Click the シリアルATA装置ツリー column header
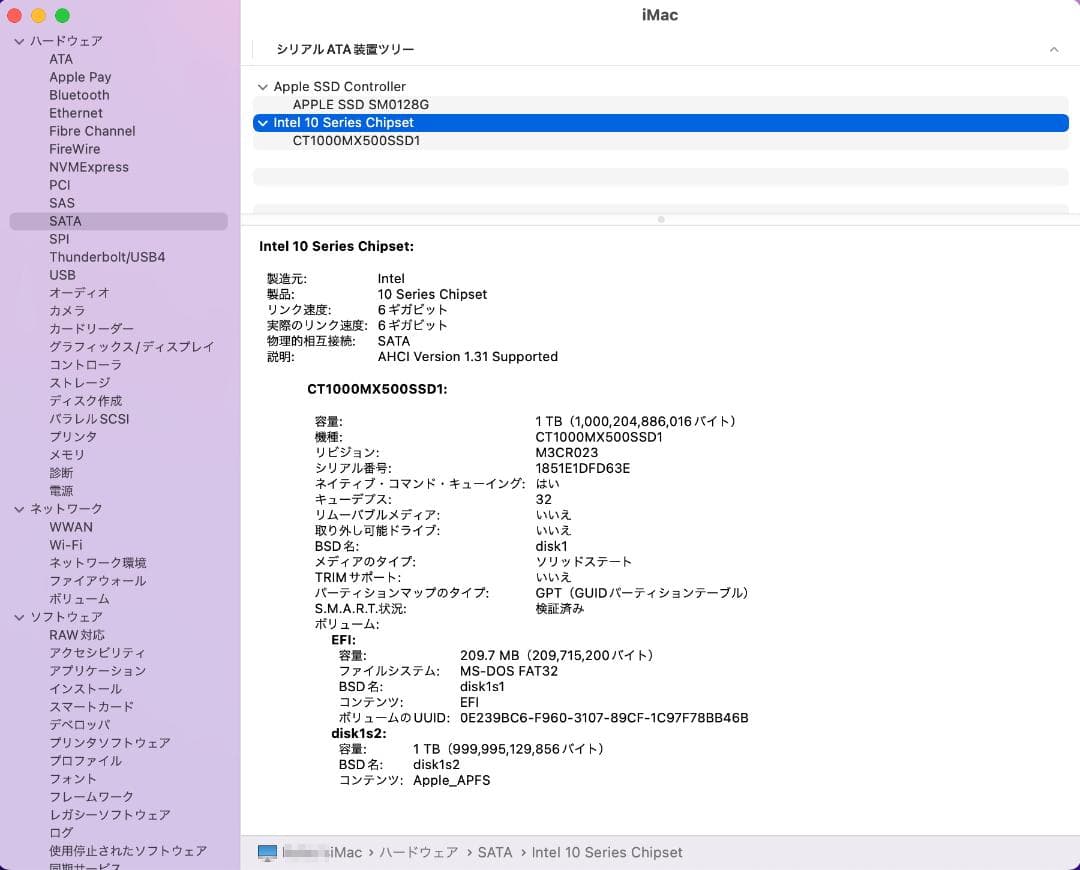This screenshot has width=1080, height=870. (345, 49)
